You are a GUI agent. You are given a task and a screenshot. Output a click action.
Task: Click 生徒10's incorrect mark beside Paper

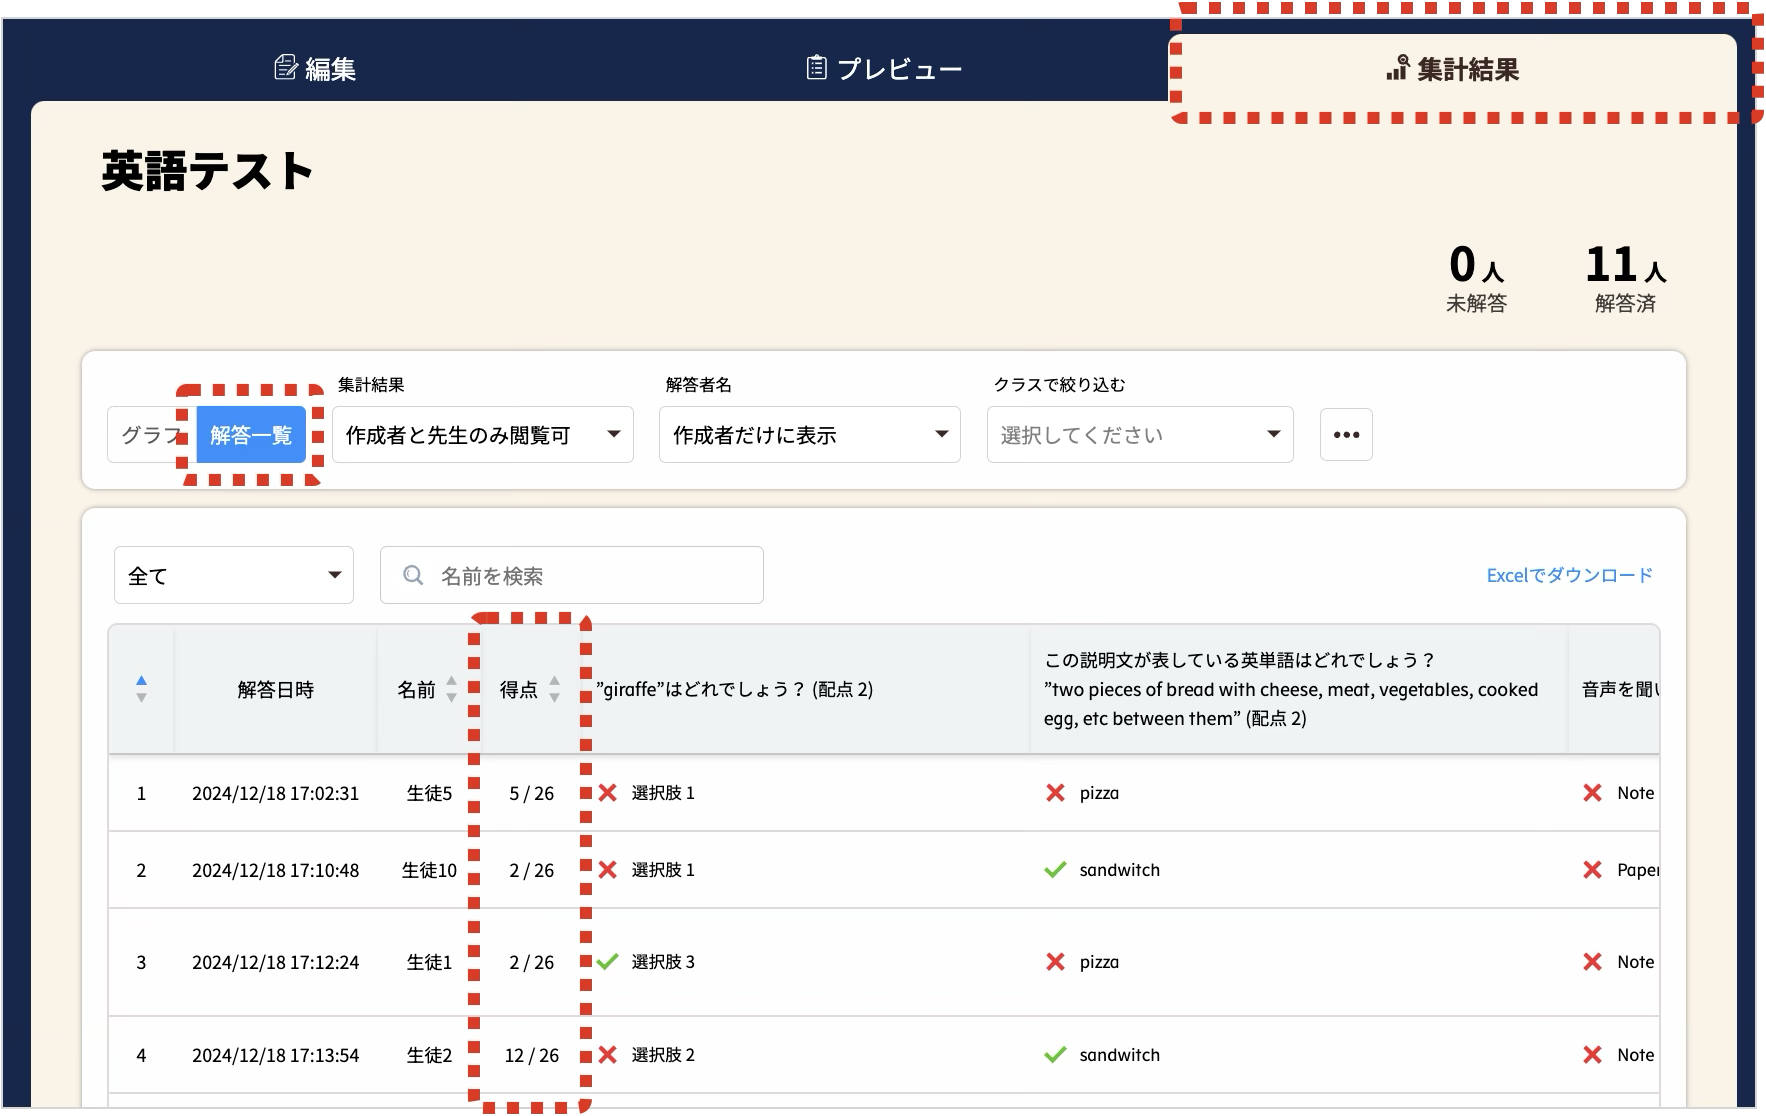click(1593, 870)
